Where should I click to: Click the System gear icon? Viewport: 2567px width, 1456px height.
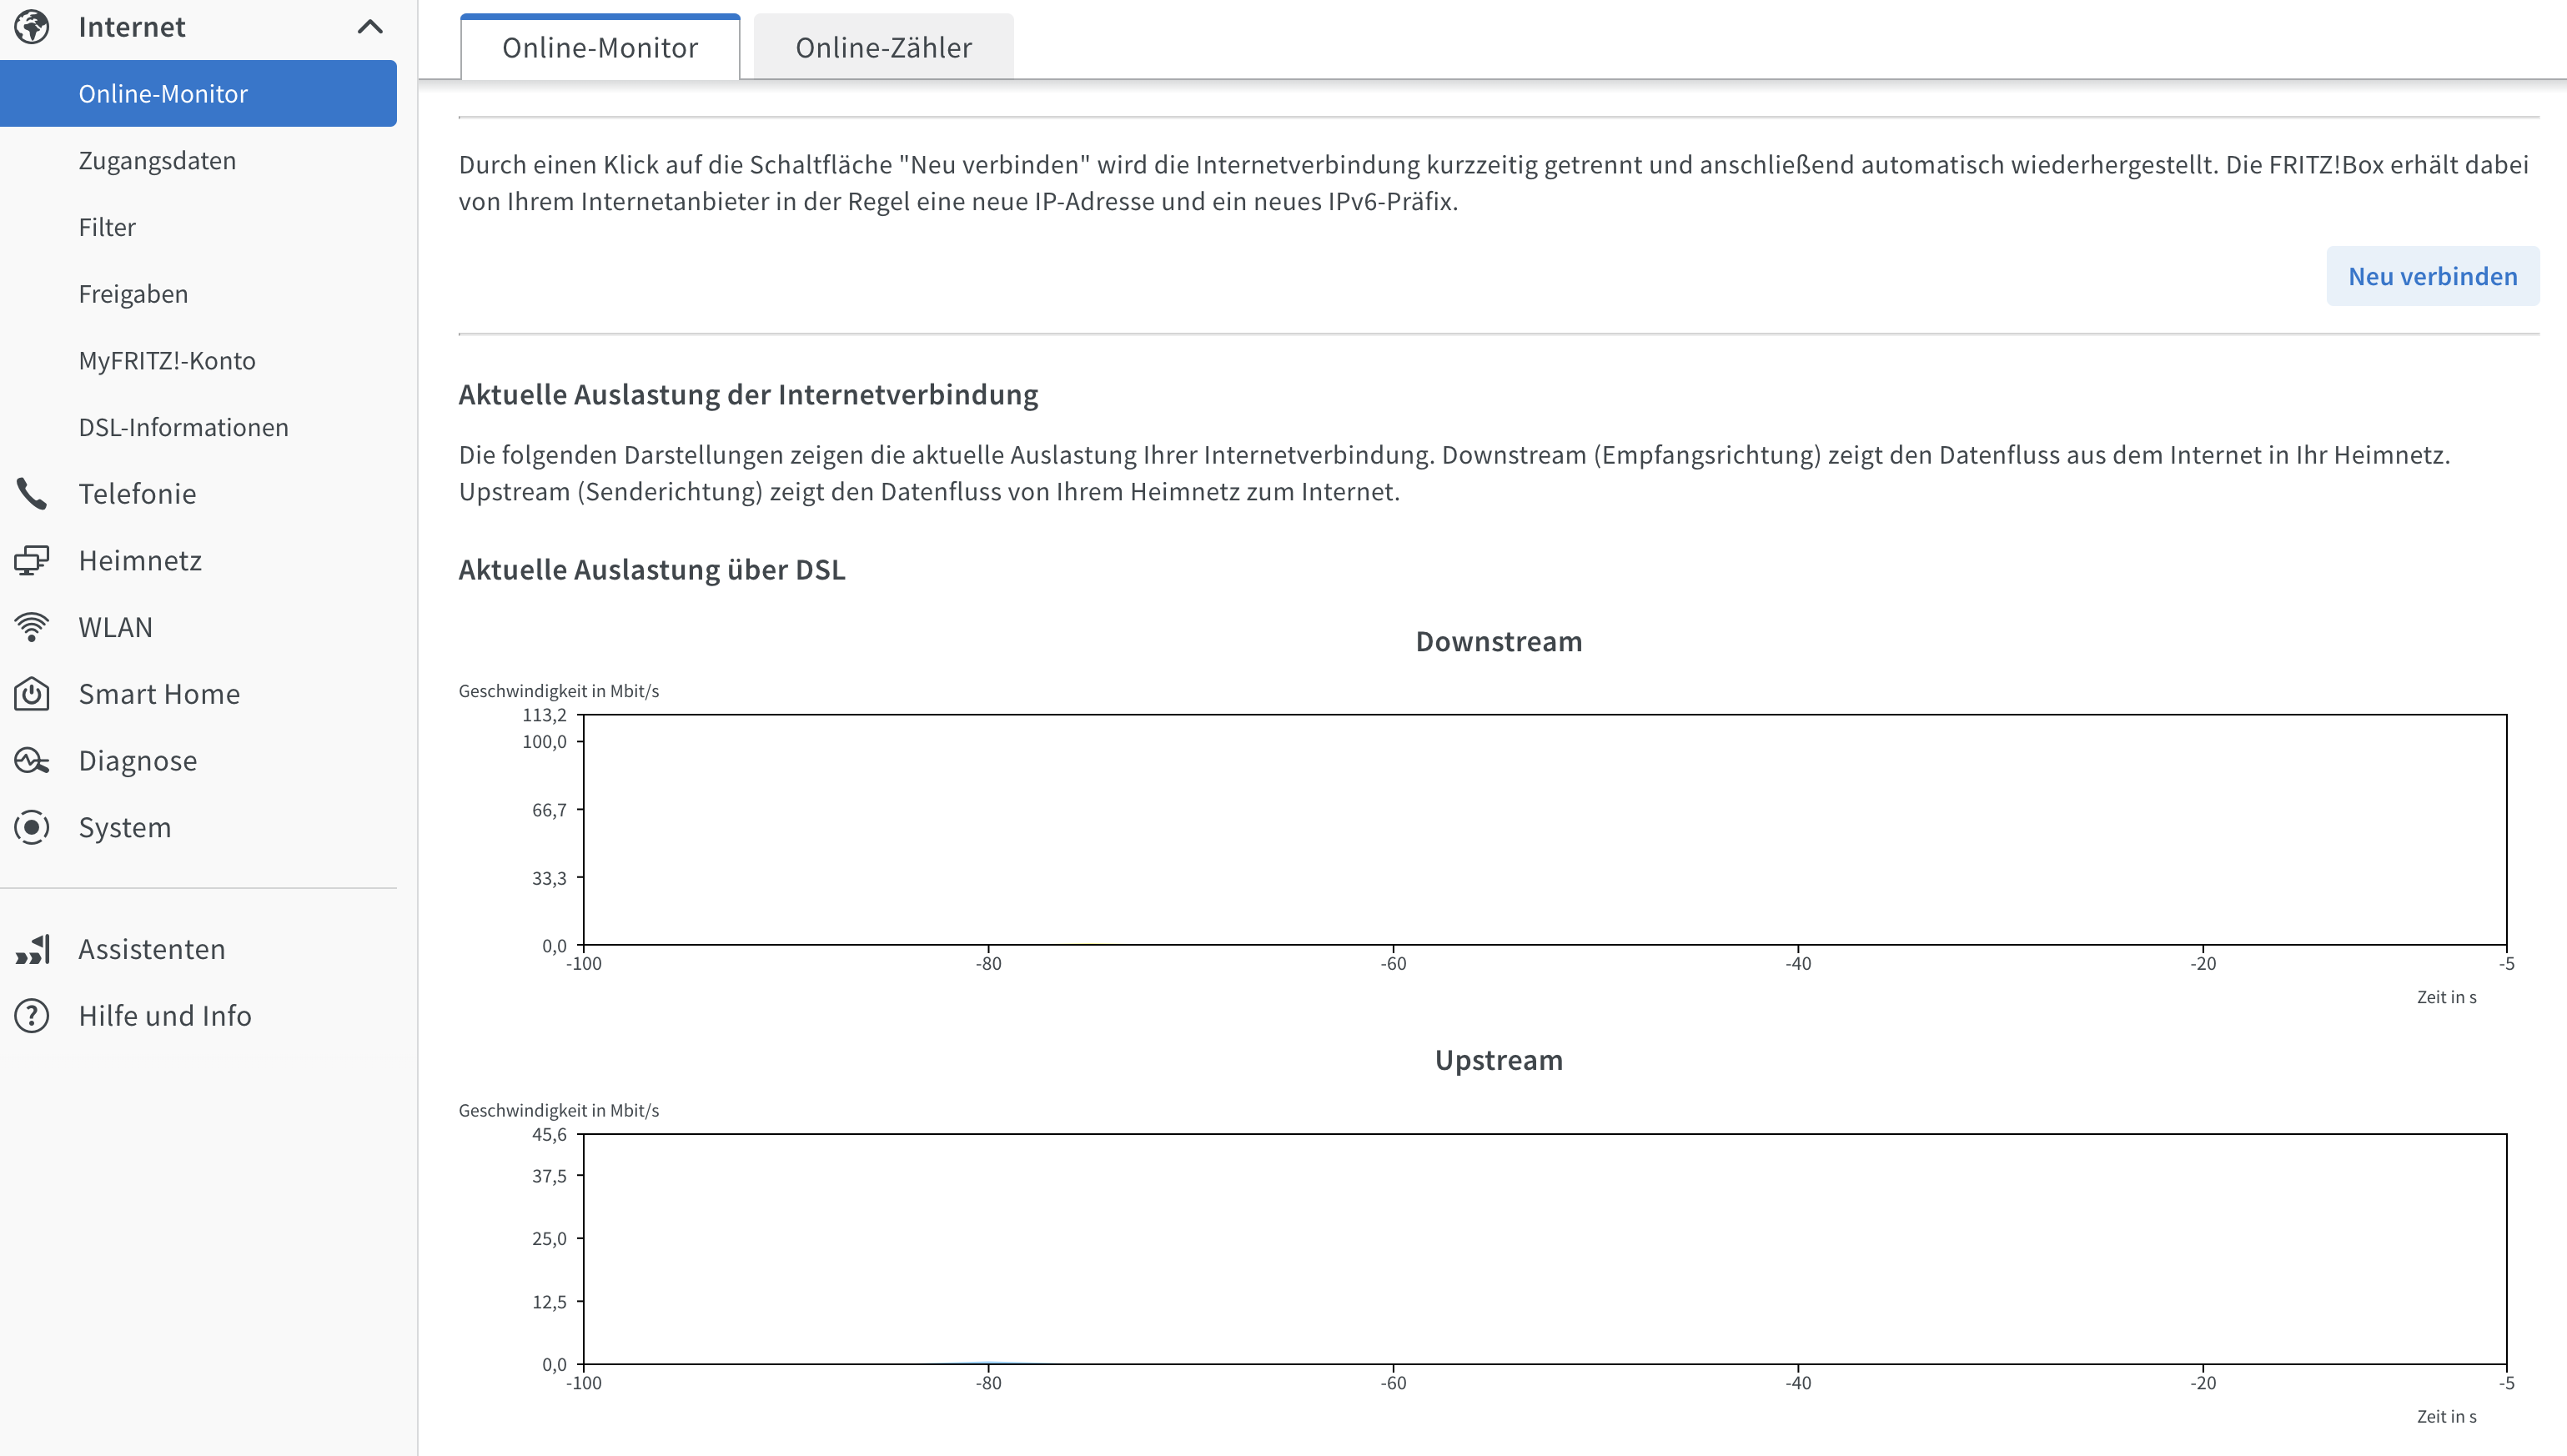click(x=32, y=827)
